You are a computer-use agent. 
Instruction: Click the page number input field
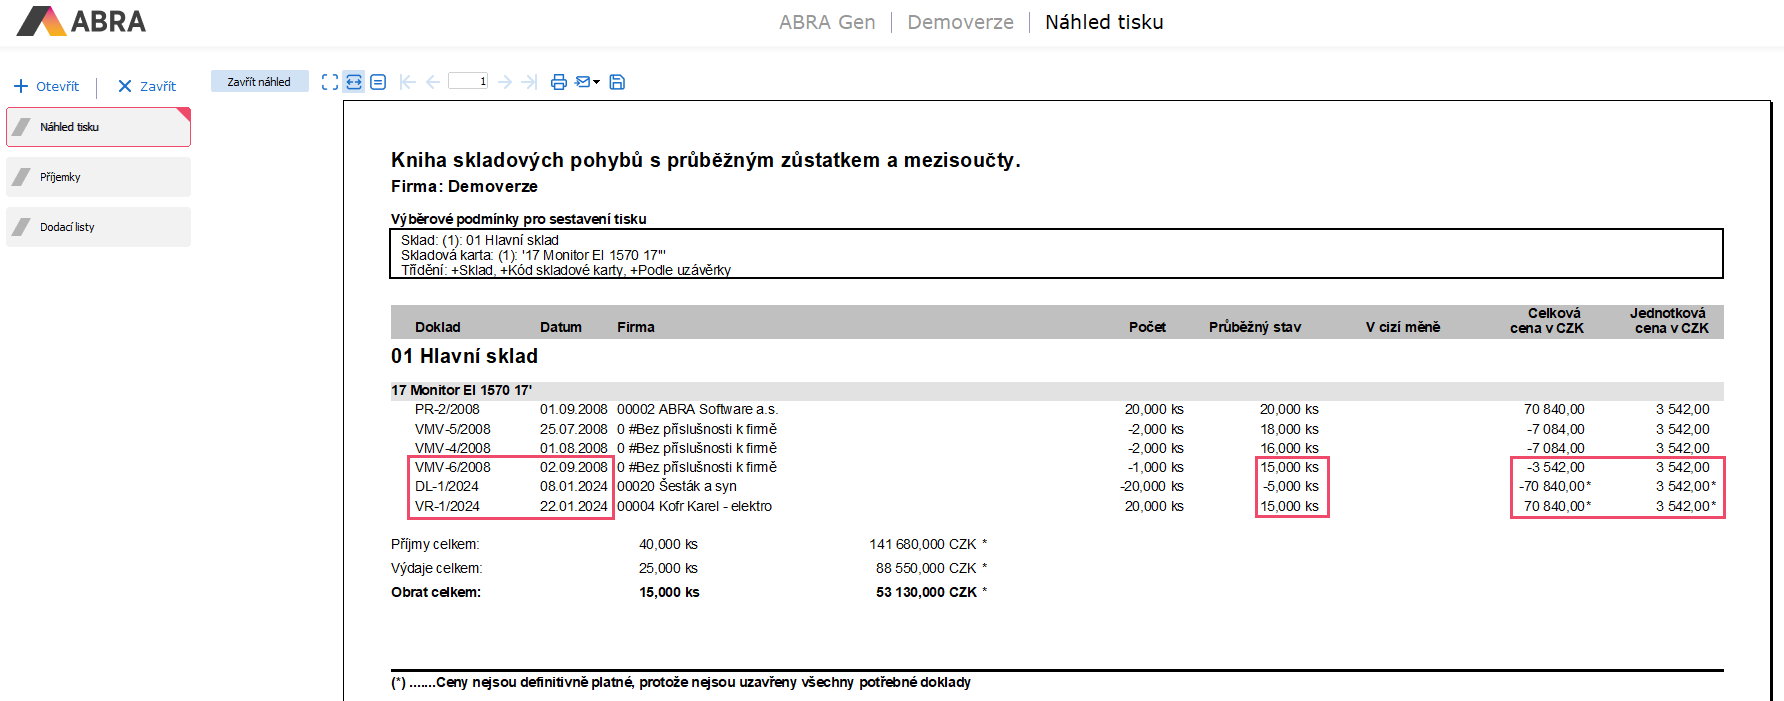(468, 81)
